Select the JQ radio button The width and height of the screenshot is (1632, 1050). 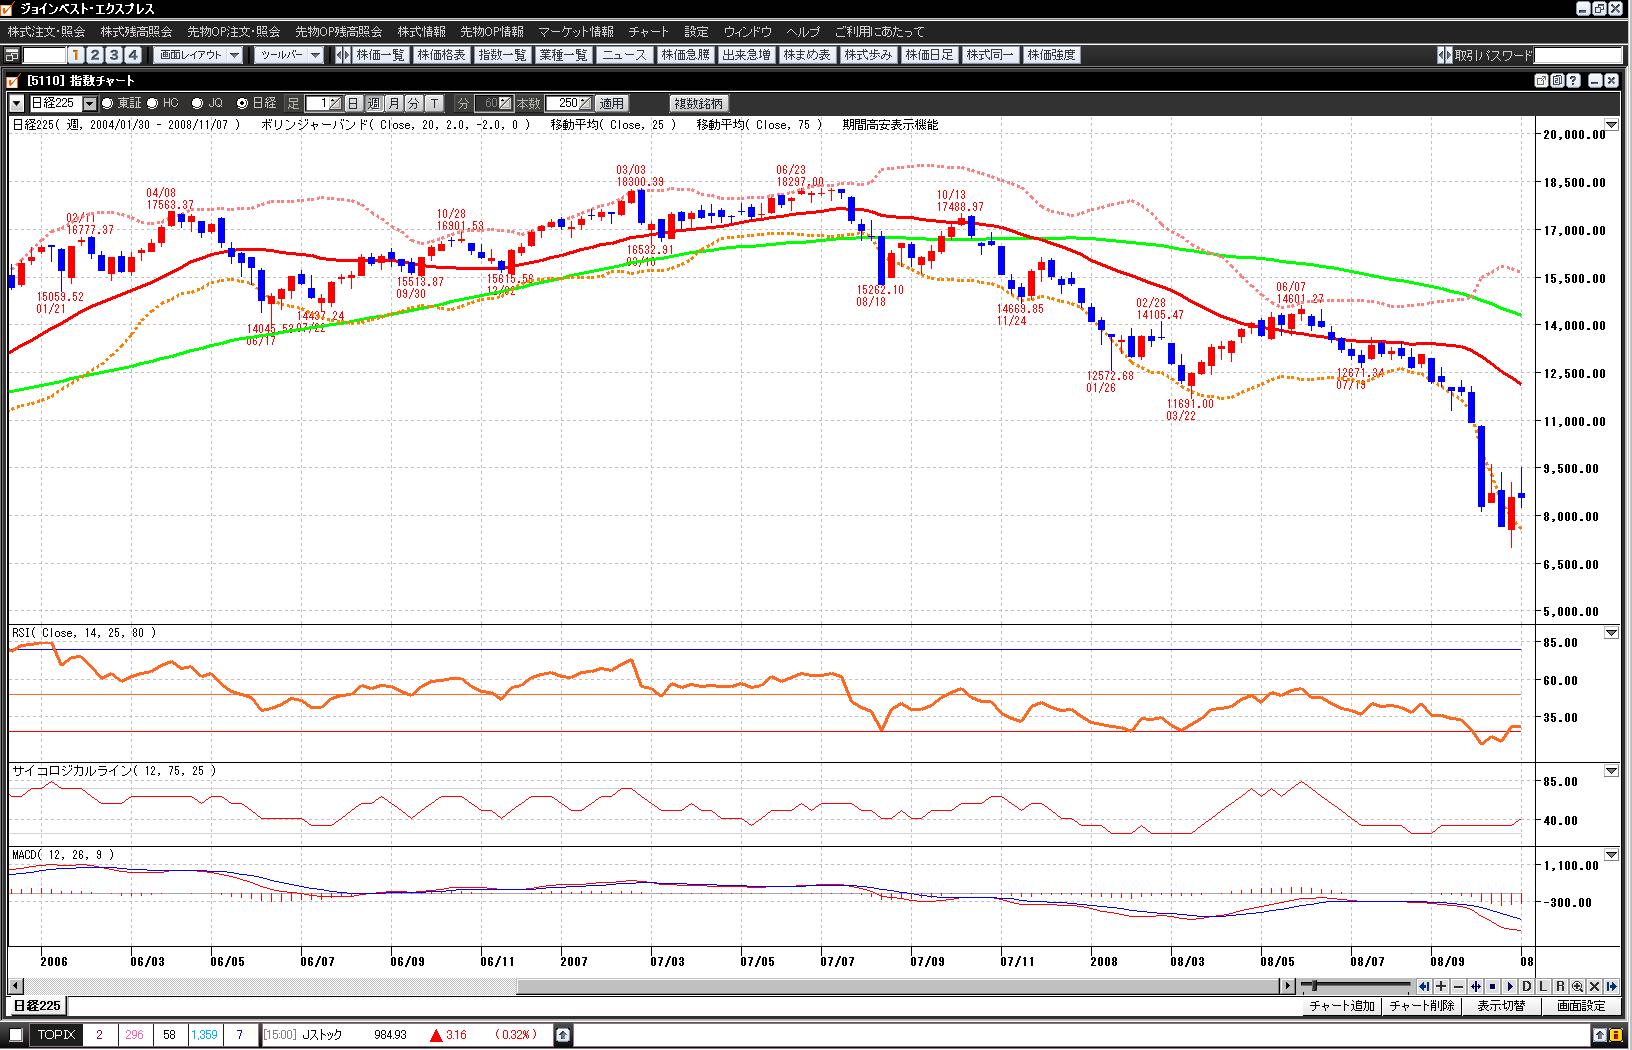point(196,103)
